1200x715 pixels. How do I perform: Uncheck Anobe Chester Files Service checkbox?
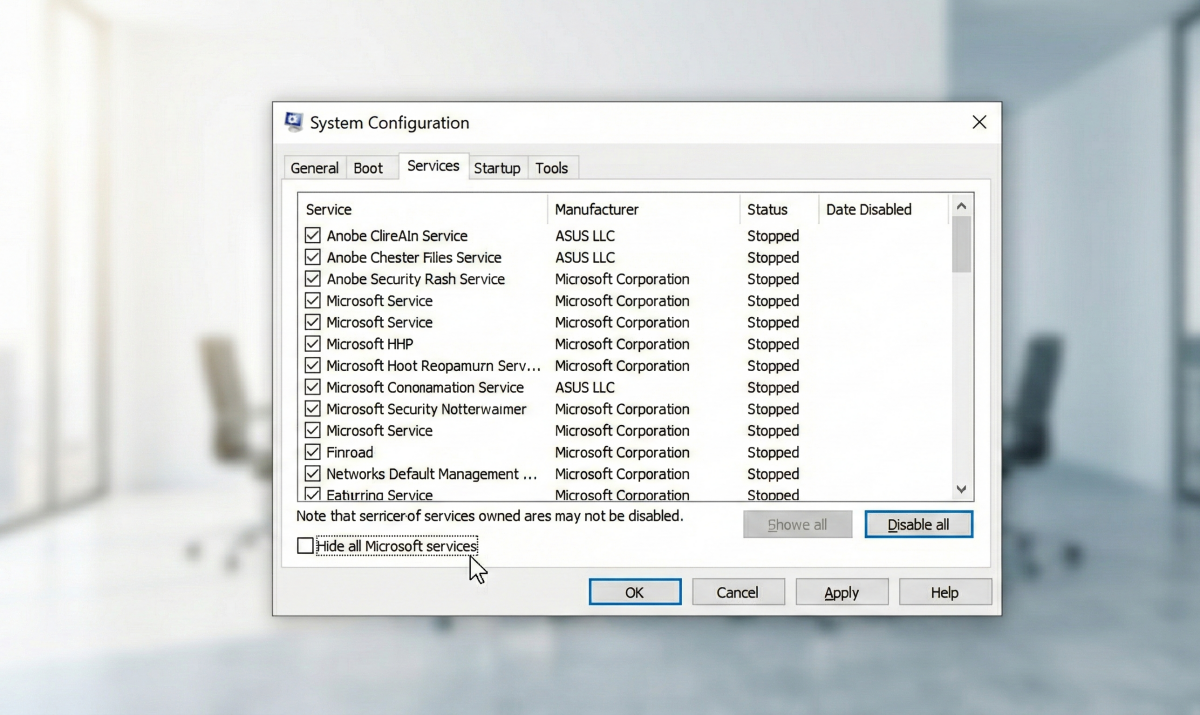pyautogui.click(x=312, y=257)
